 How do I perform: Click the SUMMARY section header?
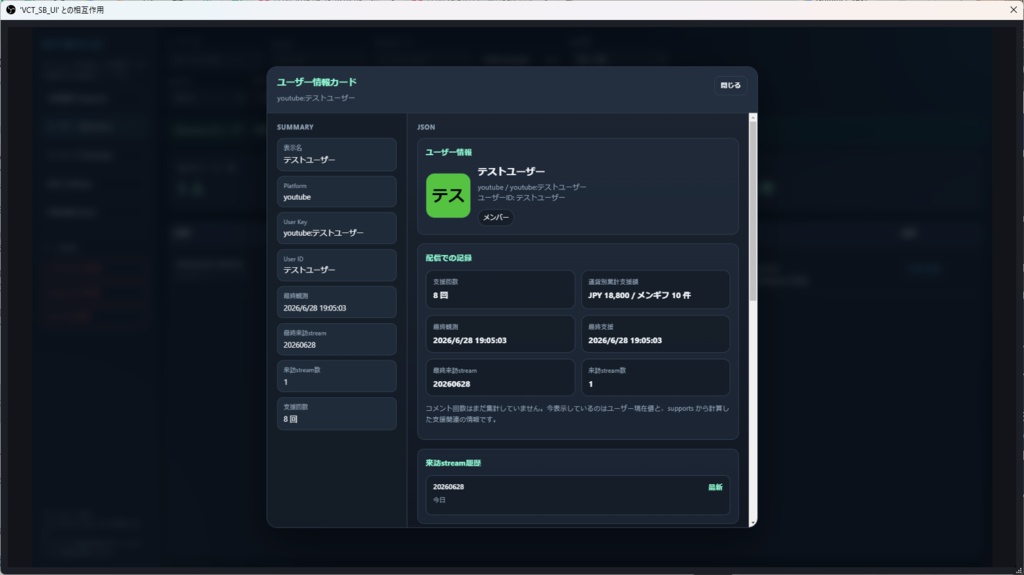click(x=295, y=127)
